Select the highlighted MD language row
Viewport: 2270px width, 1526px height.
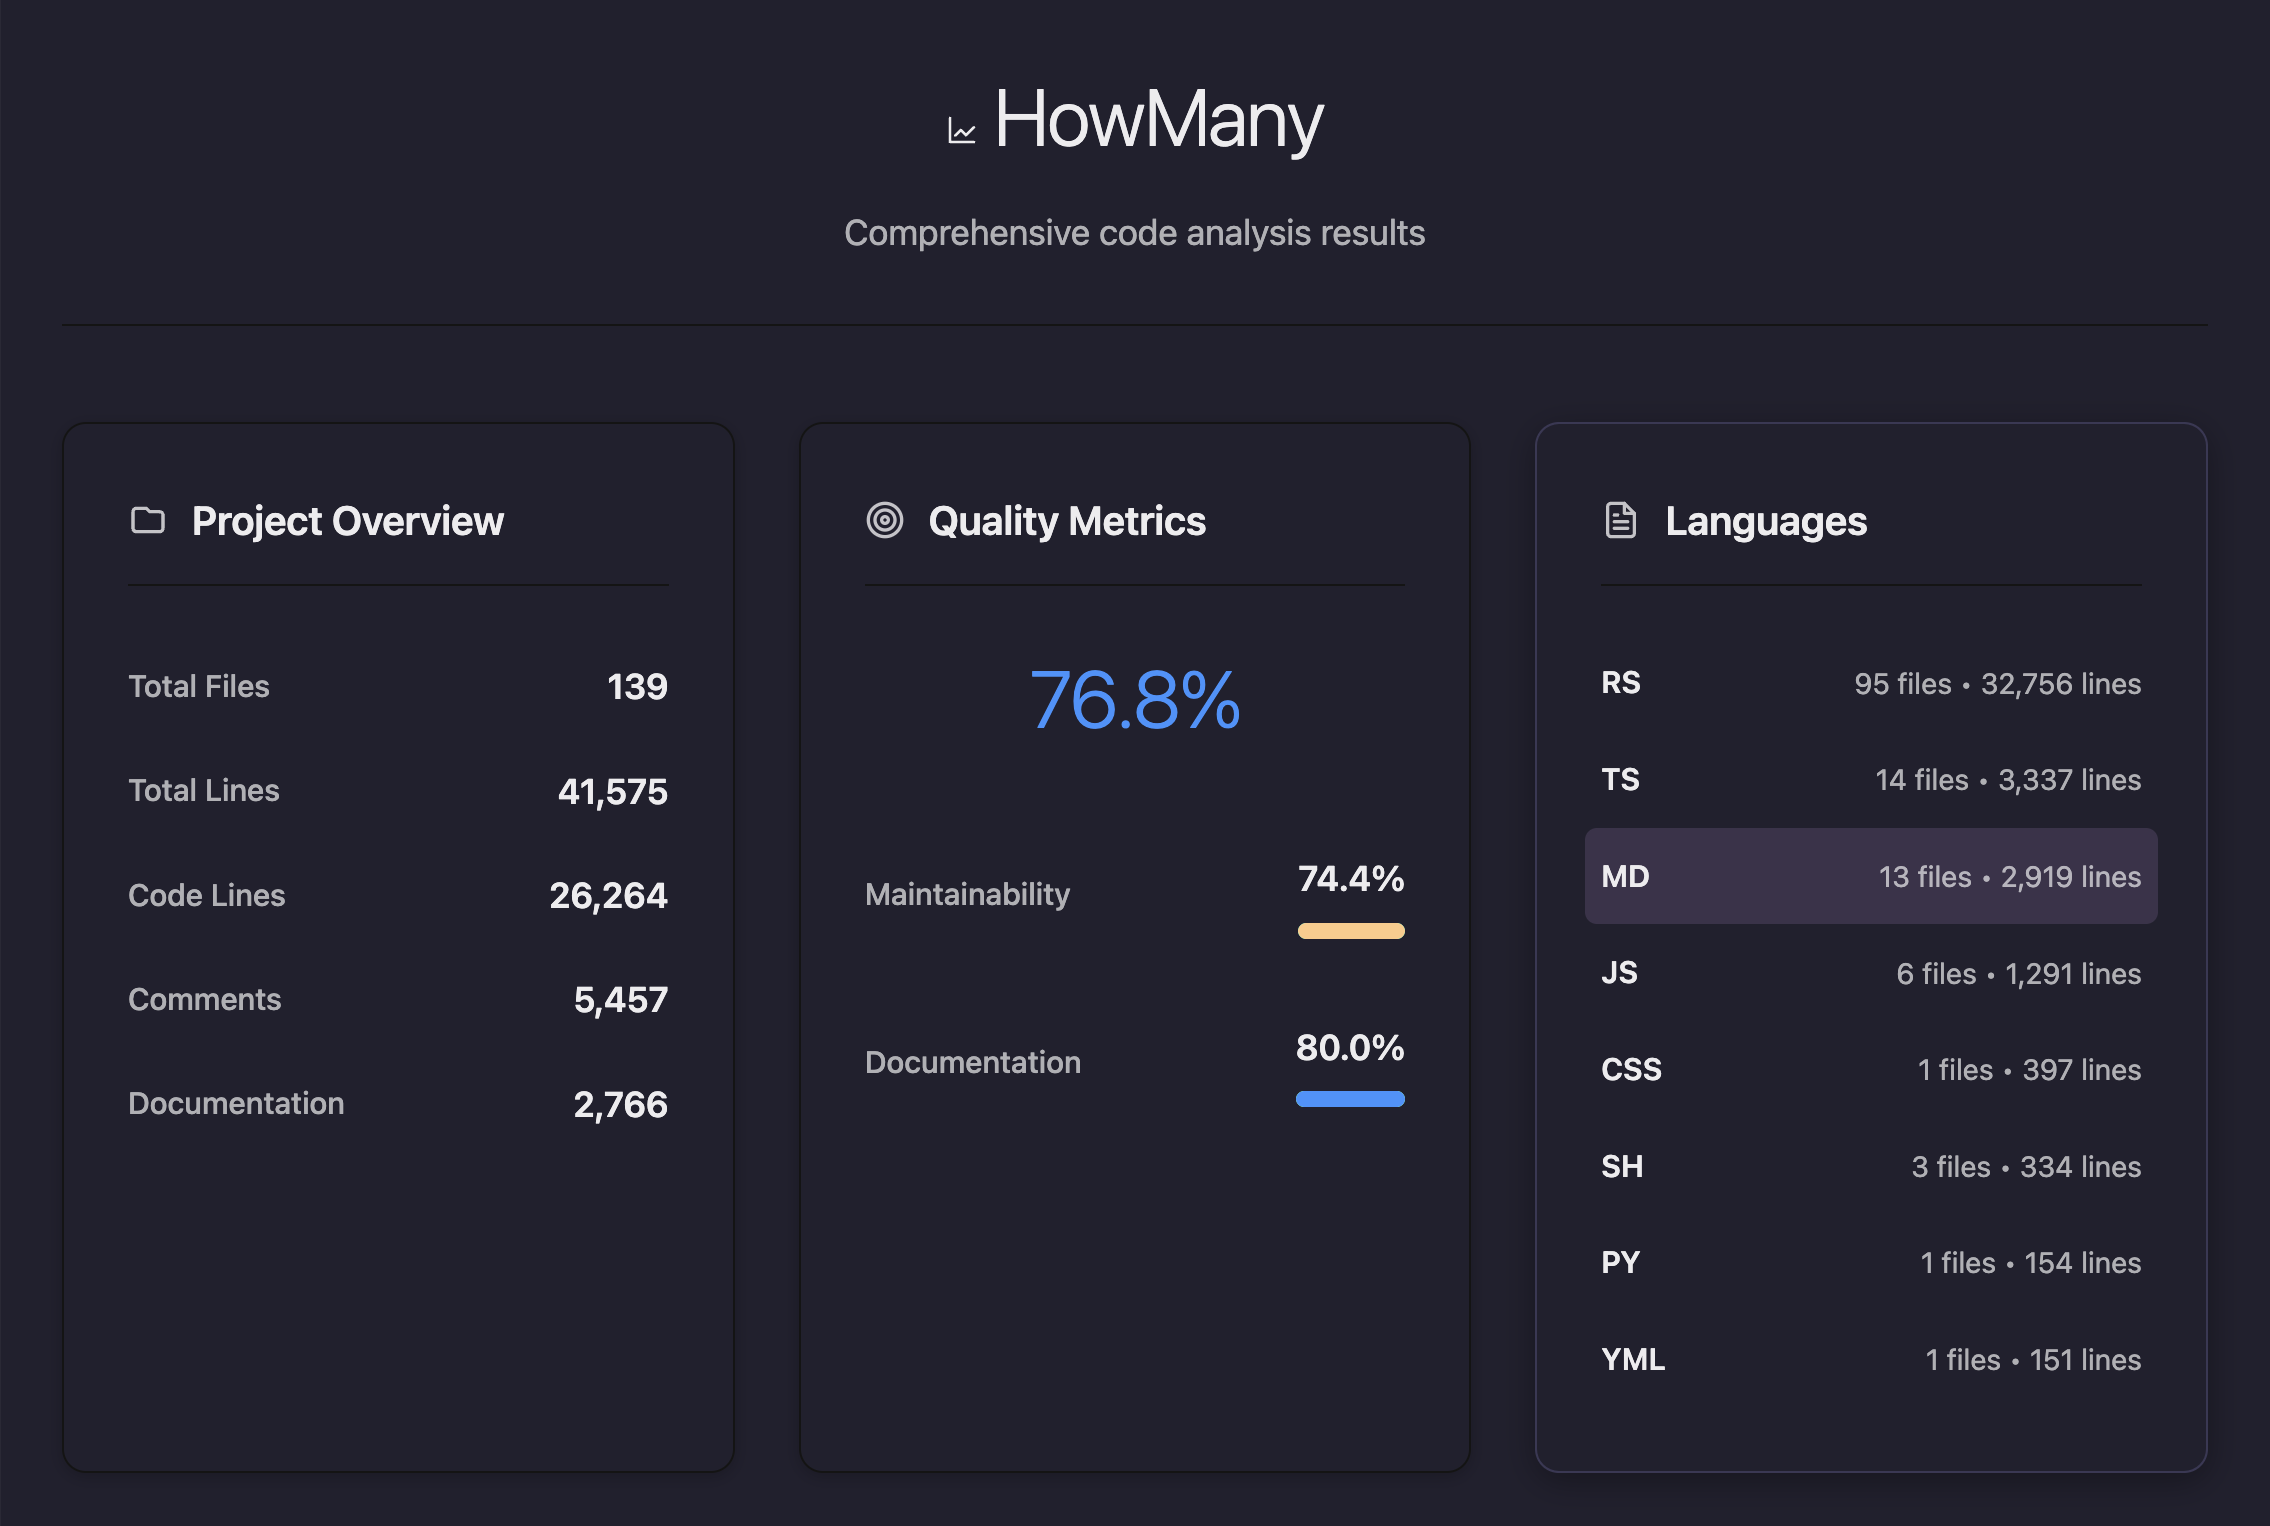coord(1870,876)
